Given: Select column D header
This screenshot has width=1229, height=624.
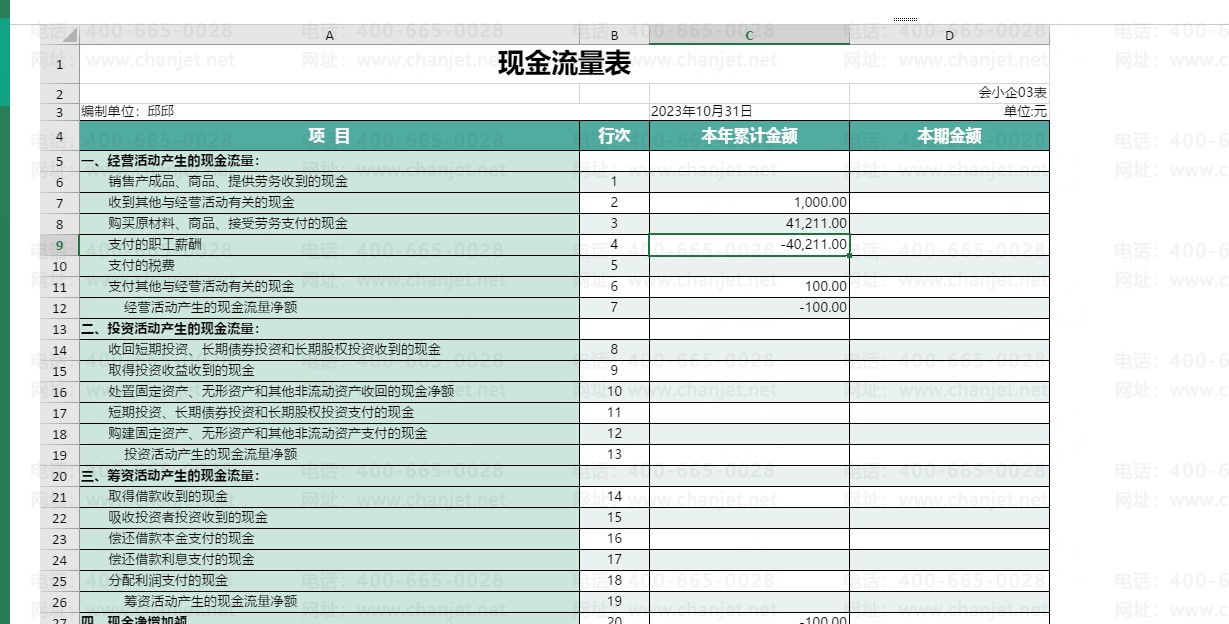Looking at the screenshot, I should click(x=949, y=35).
